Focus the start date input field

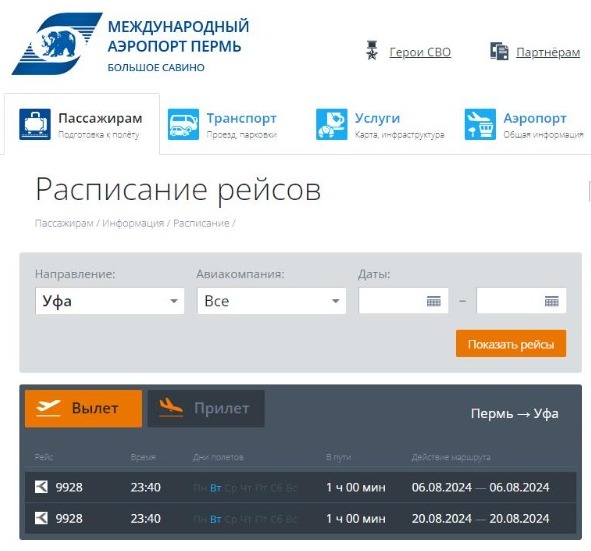tap(403, 301)
